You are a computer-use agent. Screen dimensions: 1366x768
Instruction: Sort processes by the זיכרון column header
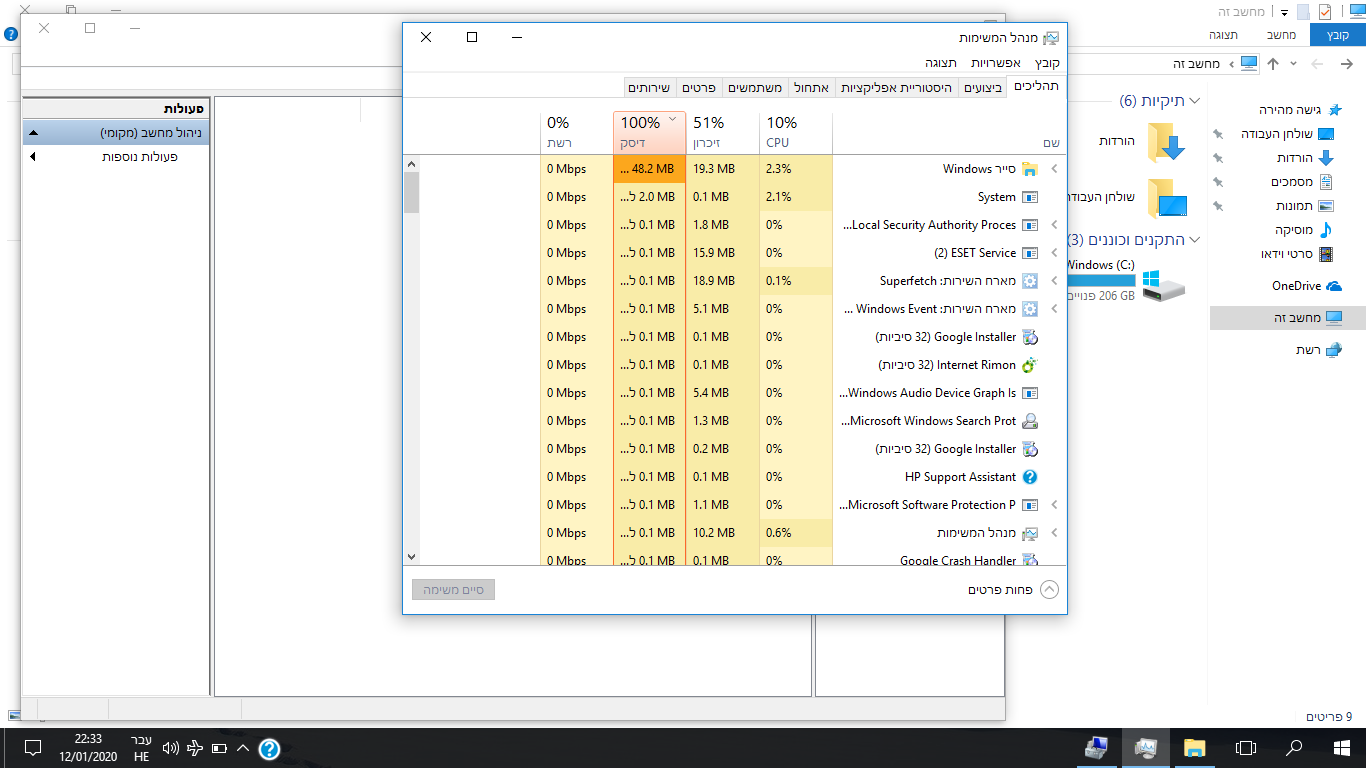pyautogui.click(x=723, y=132)
